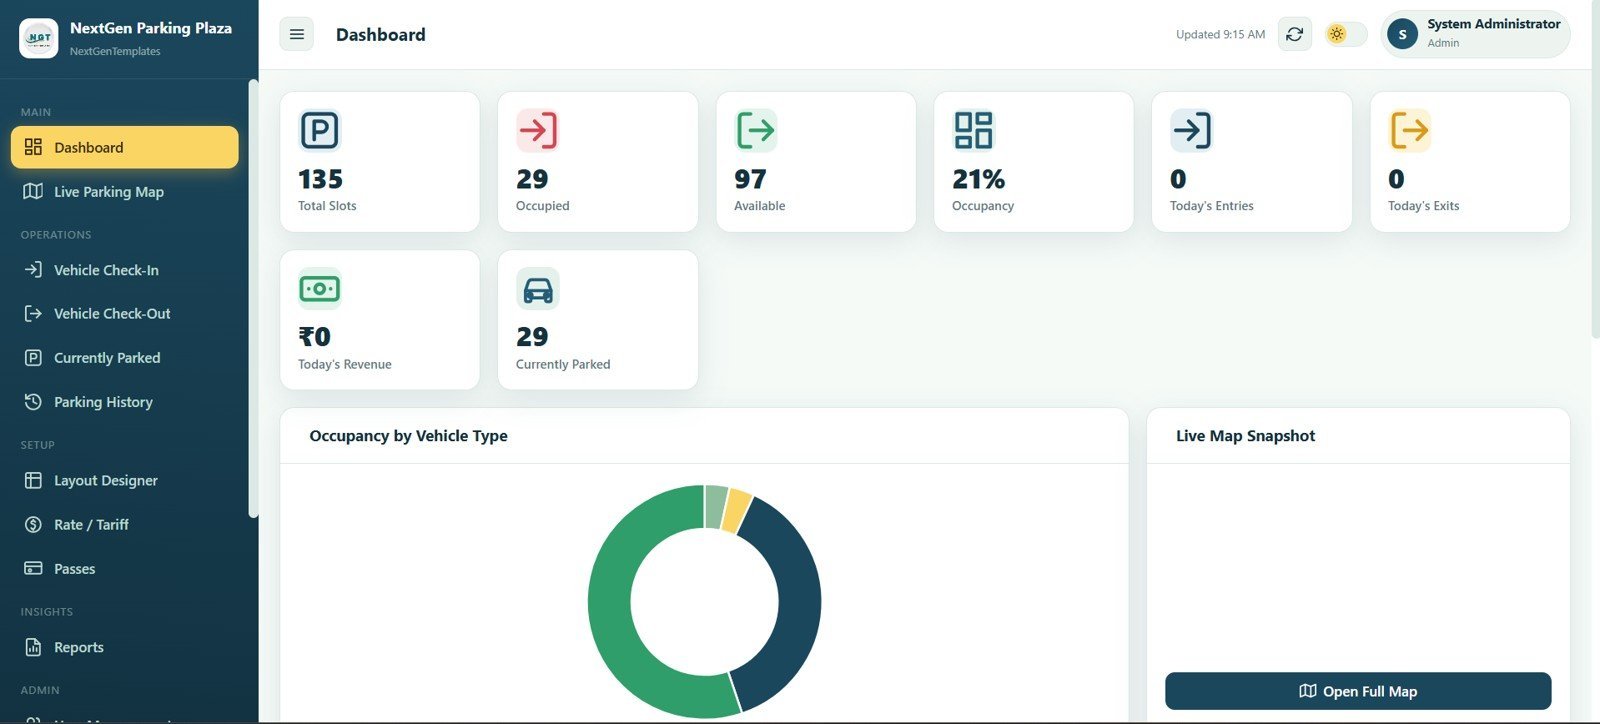Click the check-out arrow icon in sidebar
This screenshot has width=1600, height=724.
[x=33, y=313]
